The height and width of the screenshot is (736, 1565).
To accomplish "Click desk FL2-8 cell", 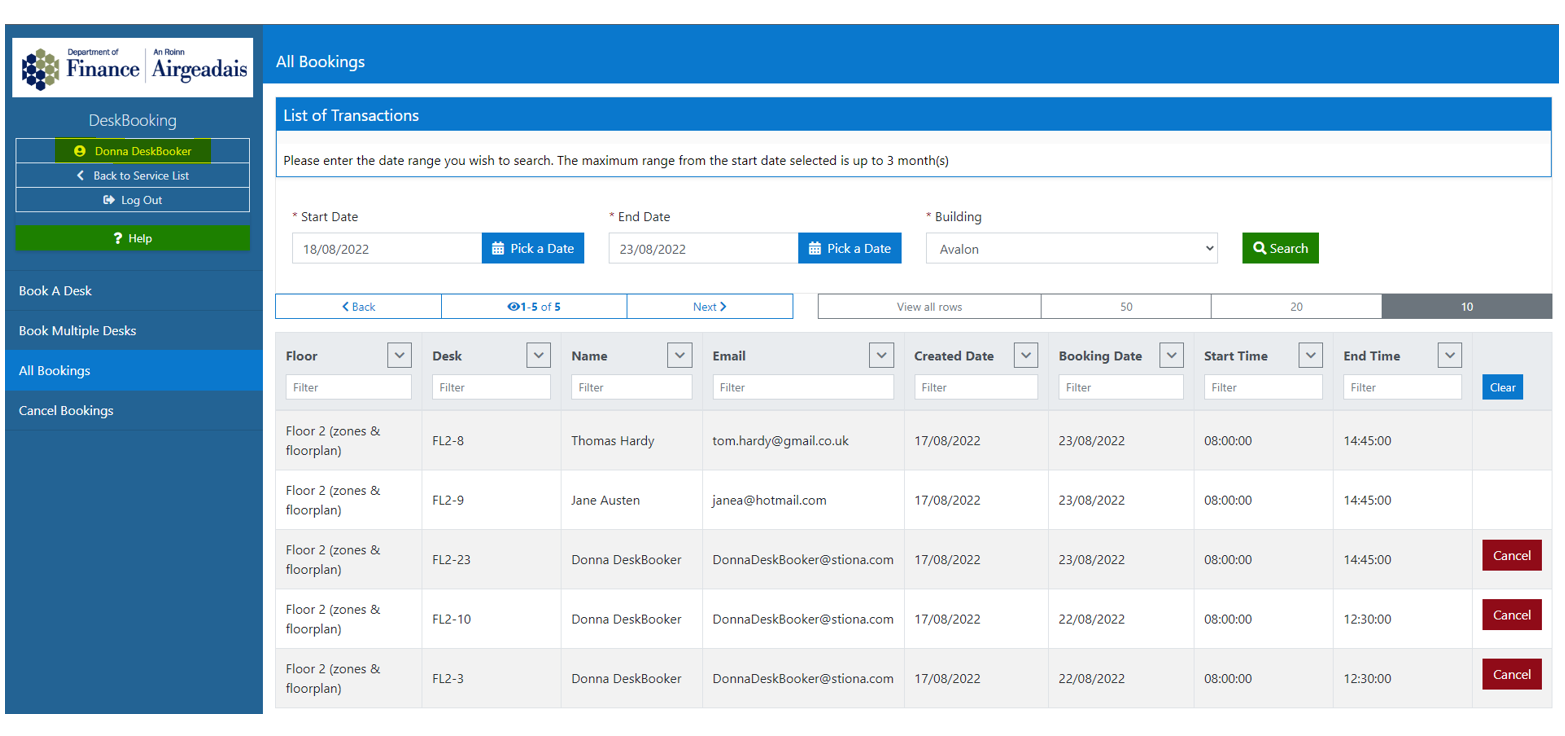I will click(491, 440).
